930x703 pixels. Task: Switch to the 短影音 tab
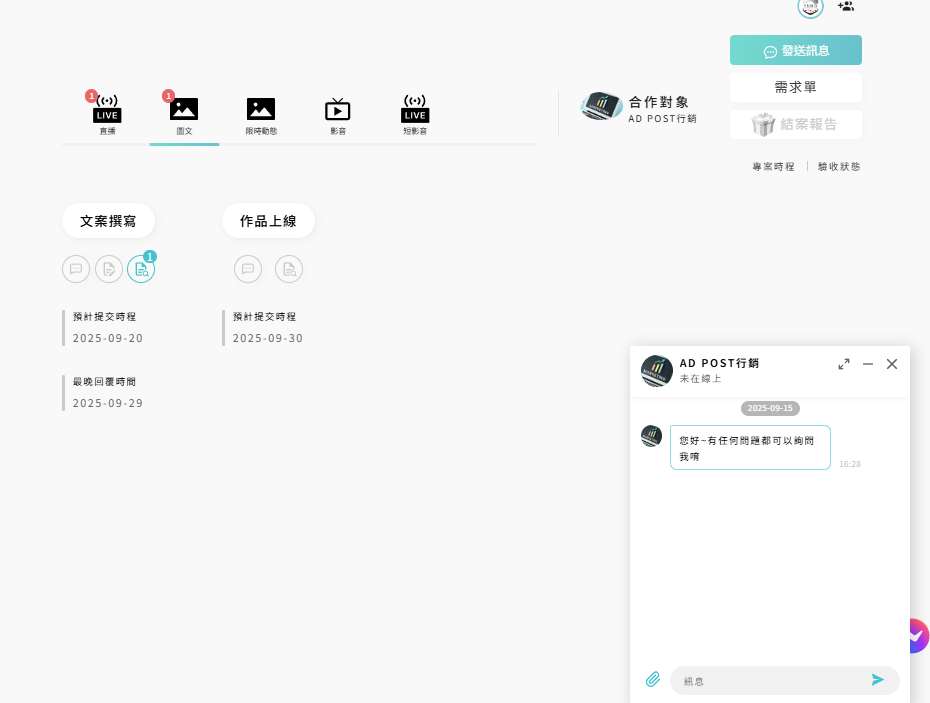415,115
